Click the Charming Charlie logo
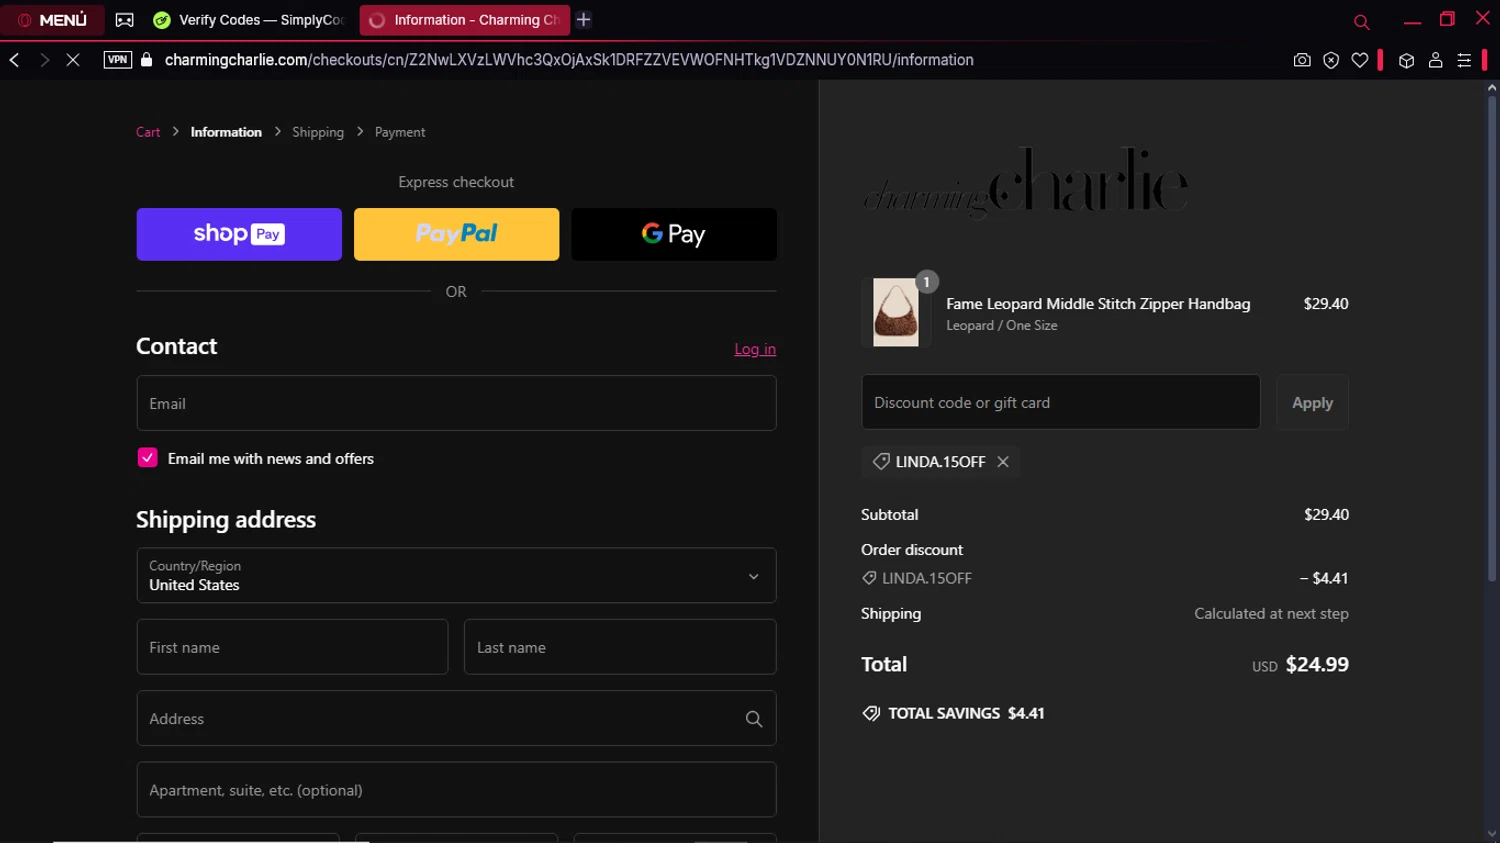 1025,184
